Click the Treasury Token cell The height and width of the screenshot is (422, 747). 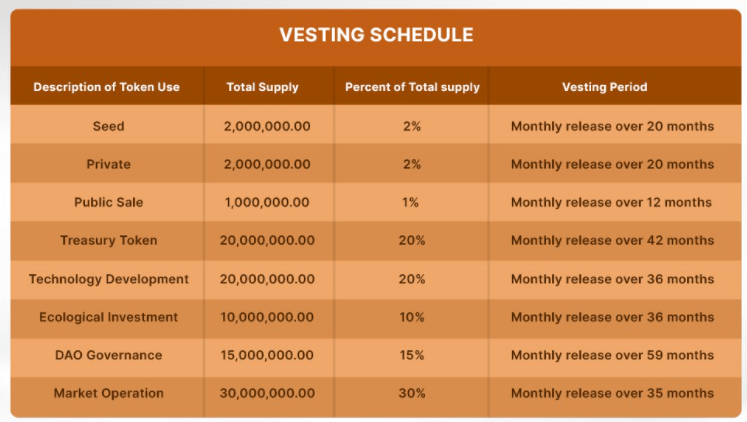click(x=108, y=240)
